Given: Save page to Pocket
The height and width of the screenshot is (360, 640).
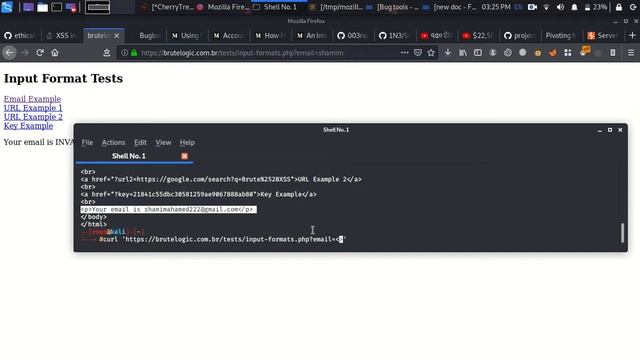Looking at the screenshot, I should pos(418,53).
